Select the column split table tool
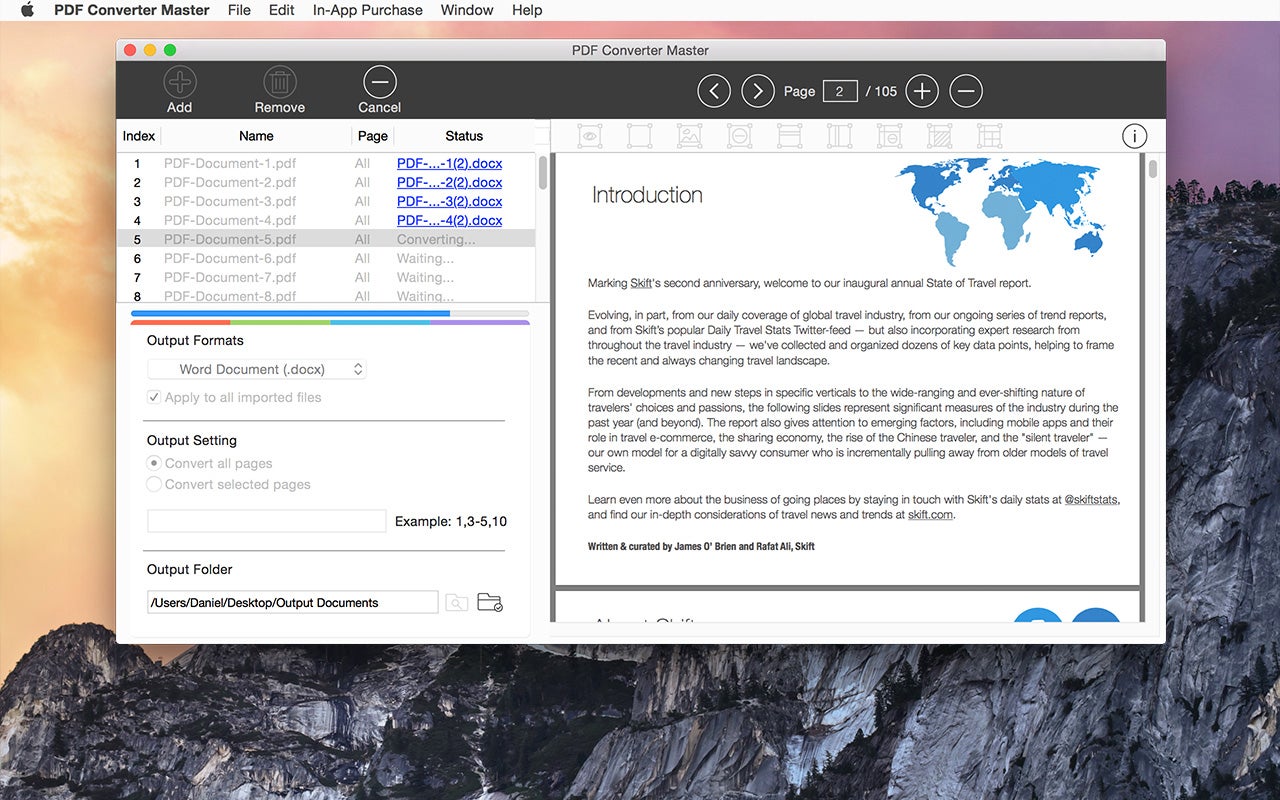This screenshot has width=1280, height=800. 840,136
